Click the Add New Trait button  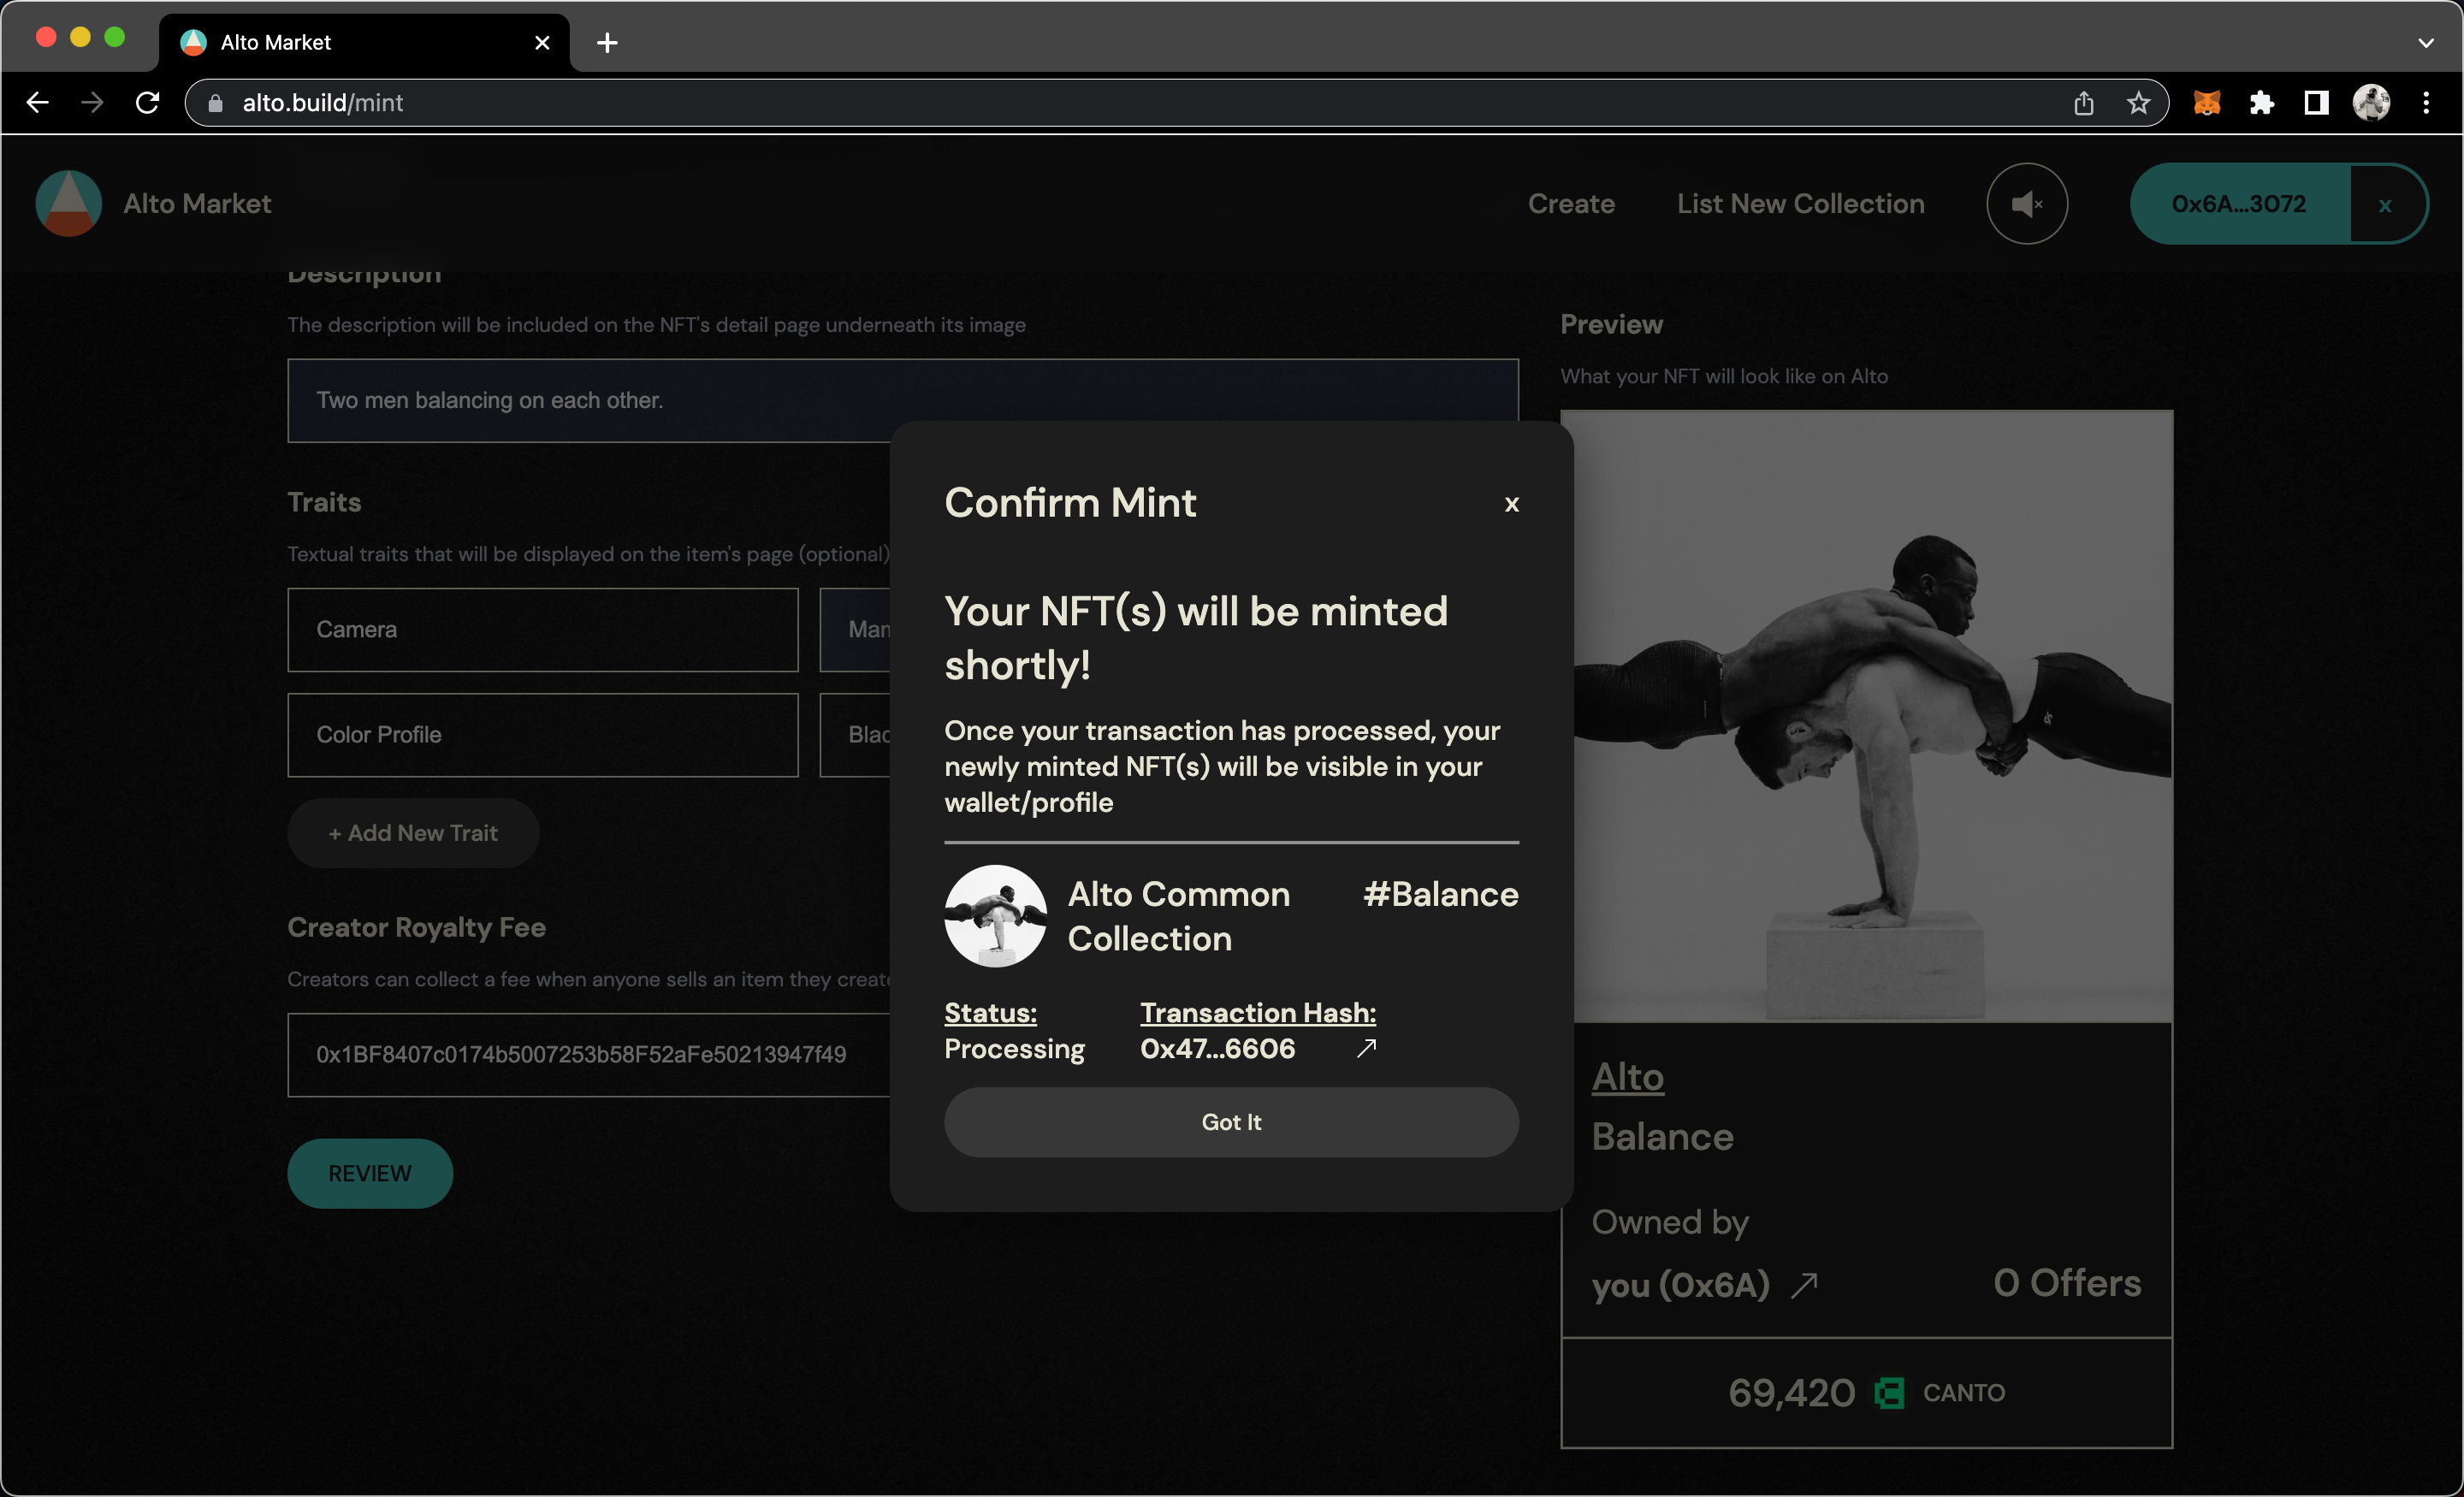click(413, 833)
